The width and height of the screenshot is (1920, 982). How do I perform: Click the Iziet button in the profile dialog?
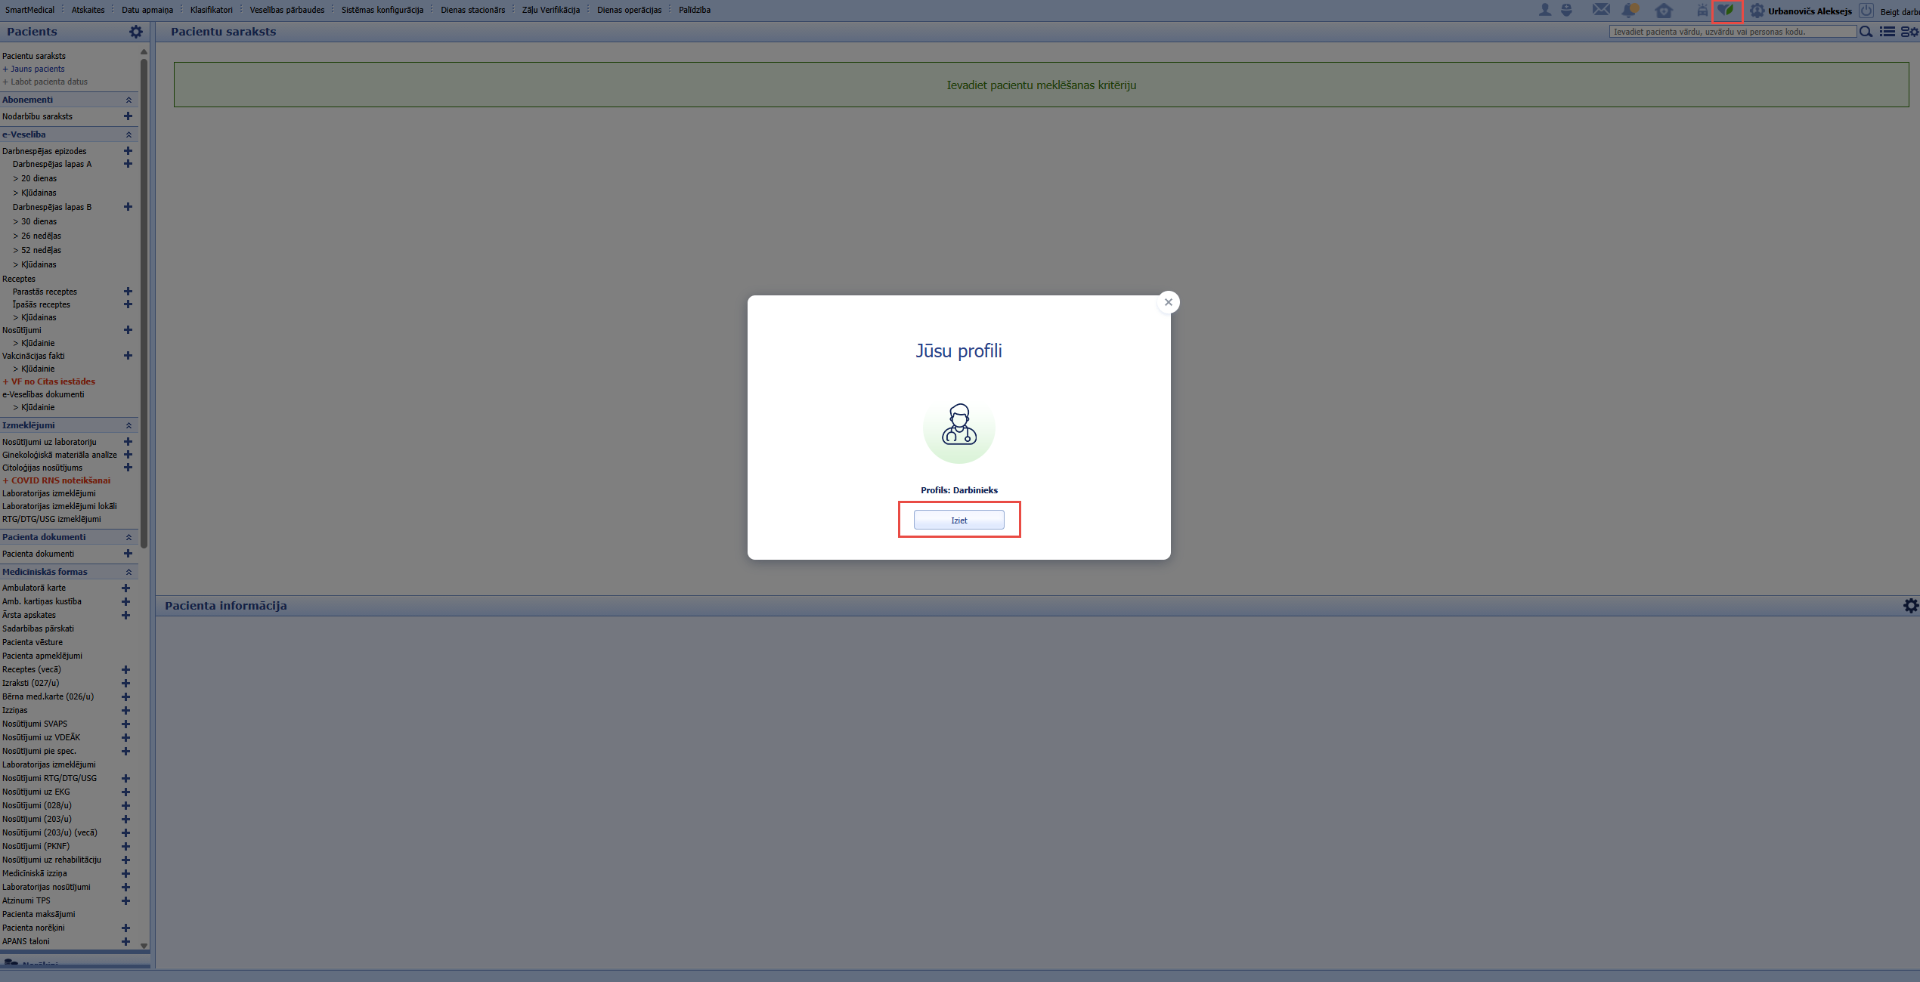(x=959, y=520)
